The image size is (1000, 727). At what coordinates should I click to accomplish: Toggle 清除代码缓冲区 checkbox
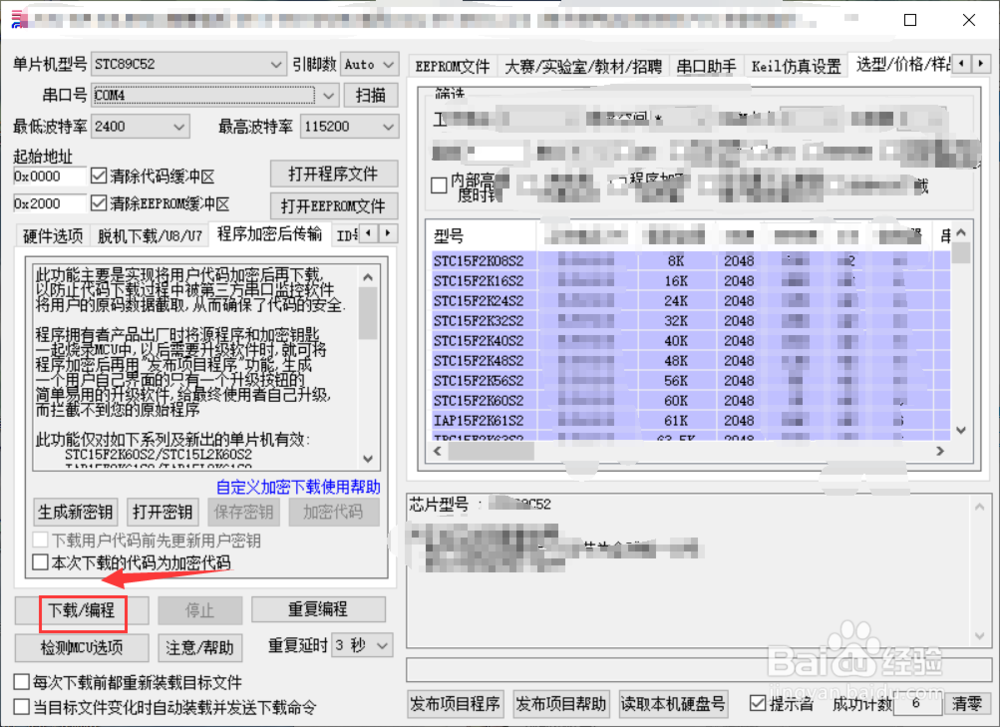99,175
